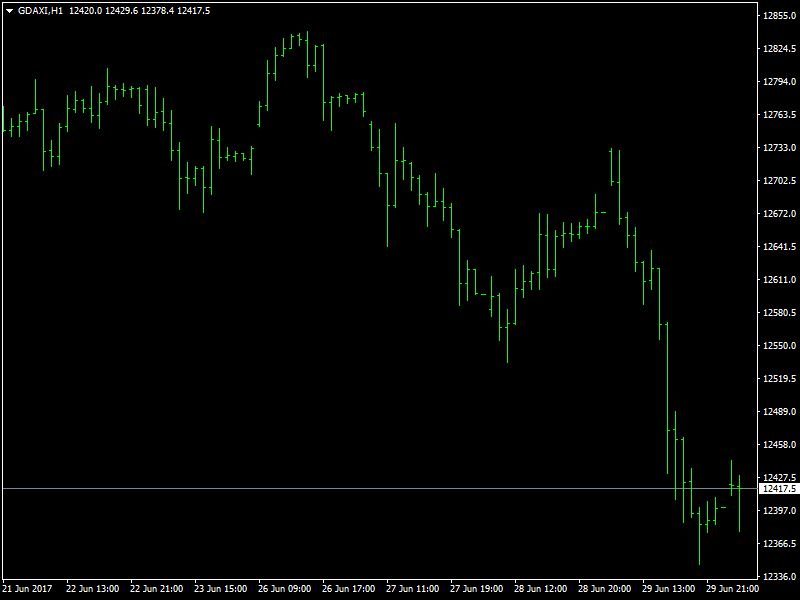Select price scale label 12733.0
Image resolution: width=800 pixels, height=600 pixels.
point(779,148)
